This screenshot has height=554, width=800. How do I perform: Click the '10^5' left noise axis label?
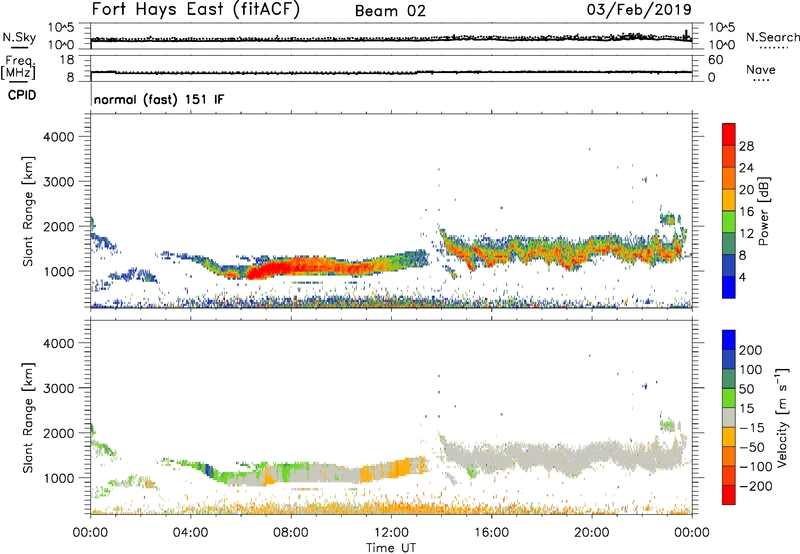click(x=61, y=28)
